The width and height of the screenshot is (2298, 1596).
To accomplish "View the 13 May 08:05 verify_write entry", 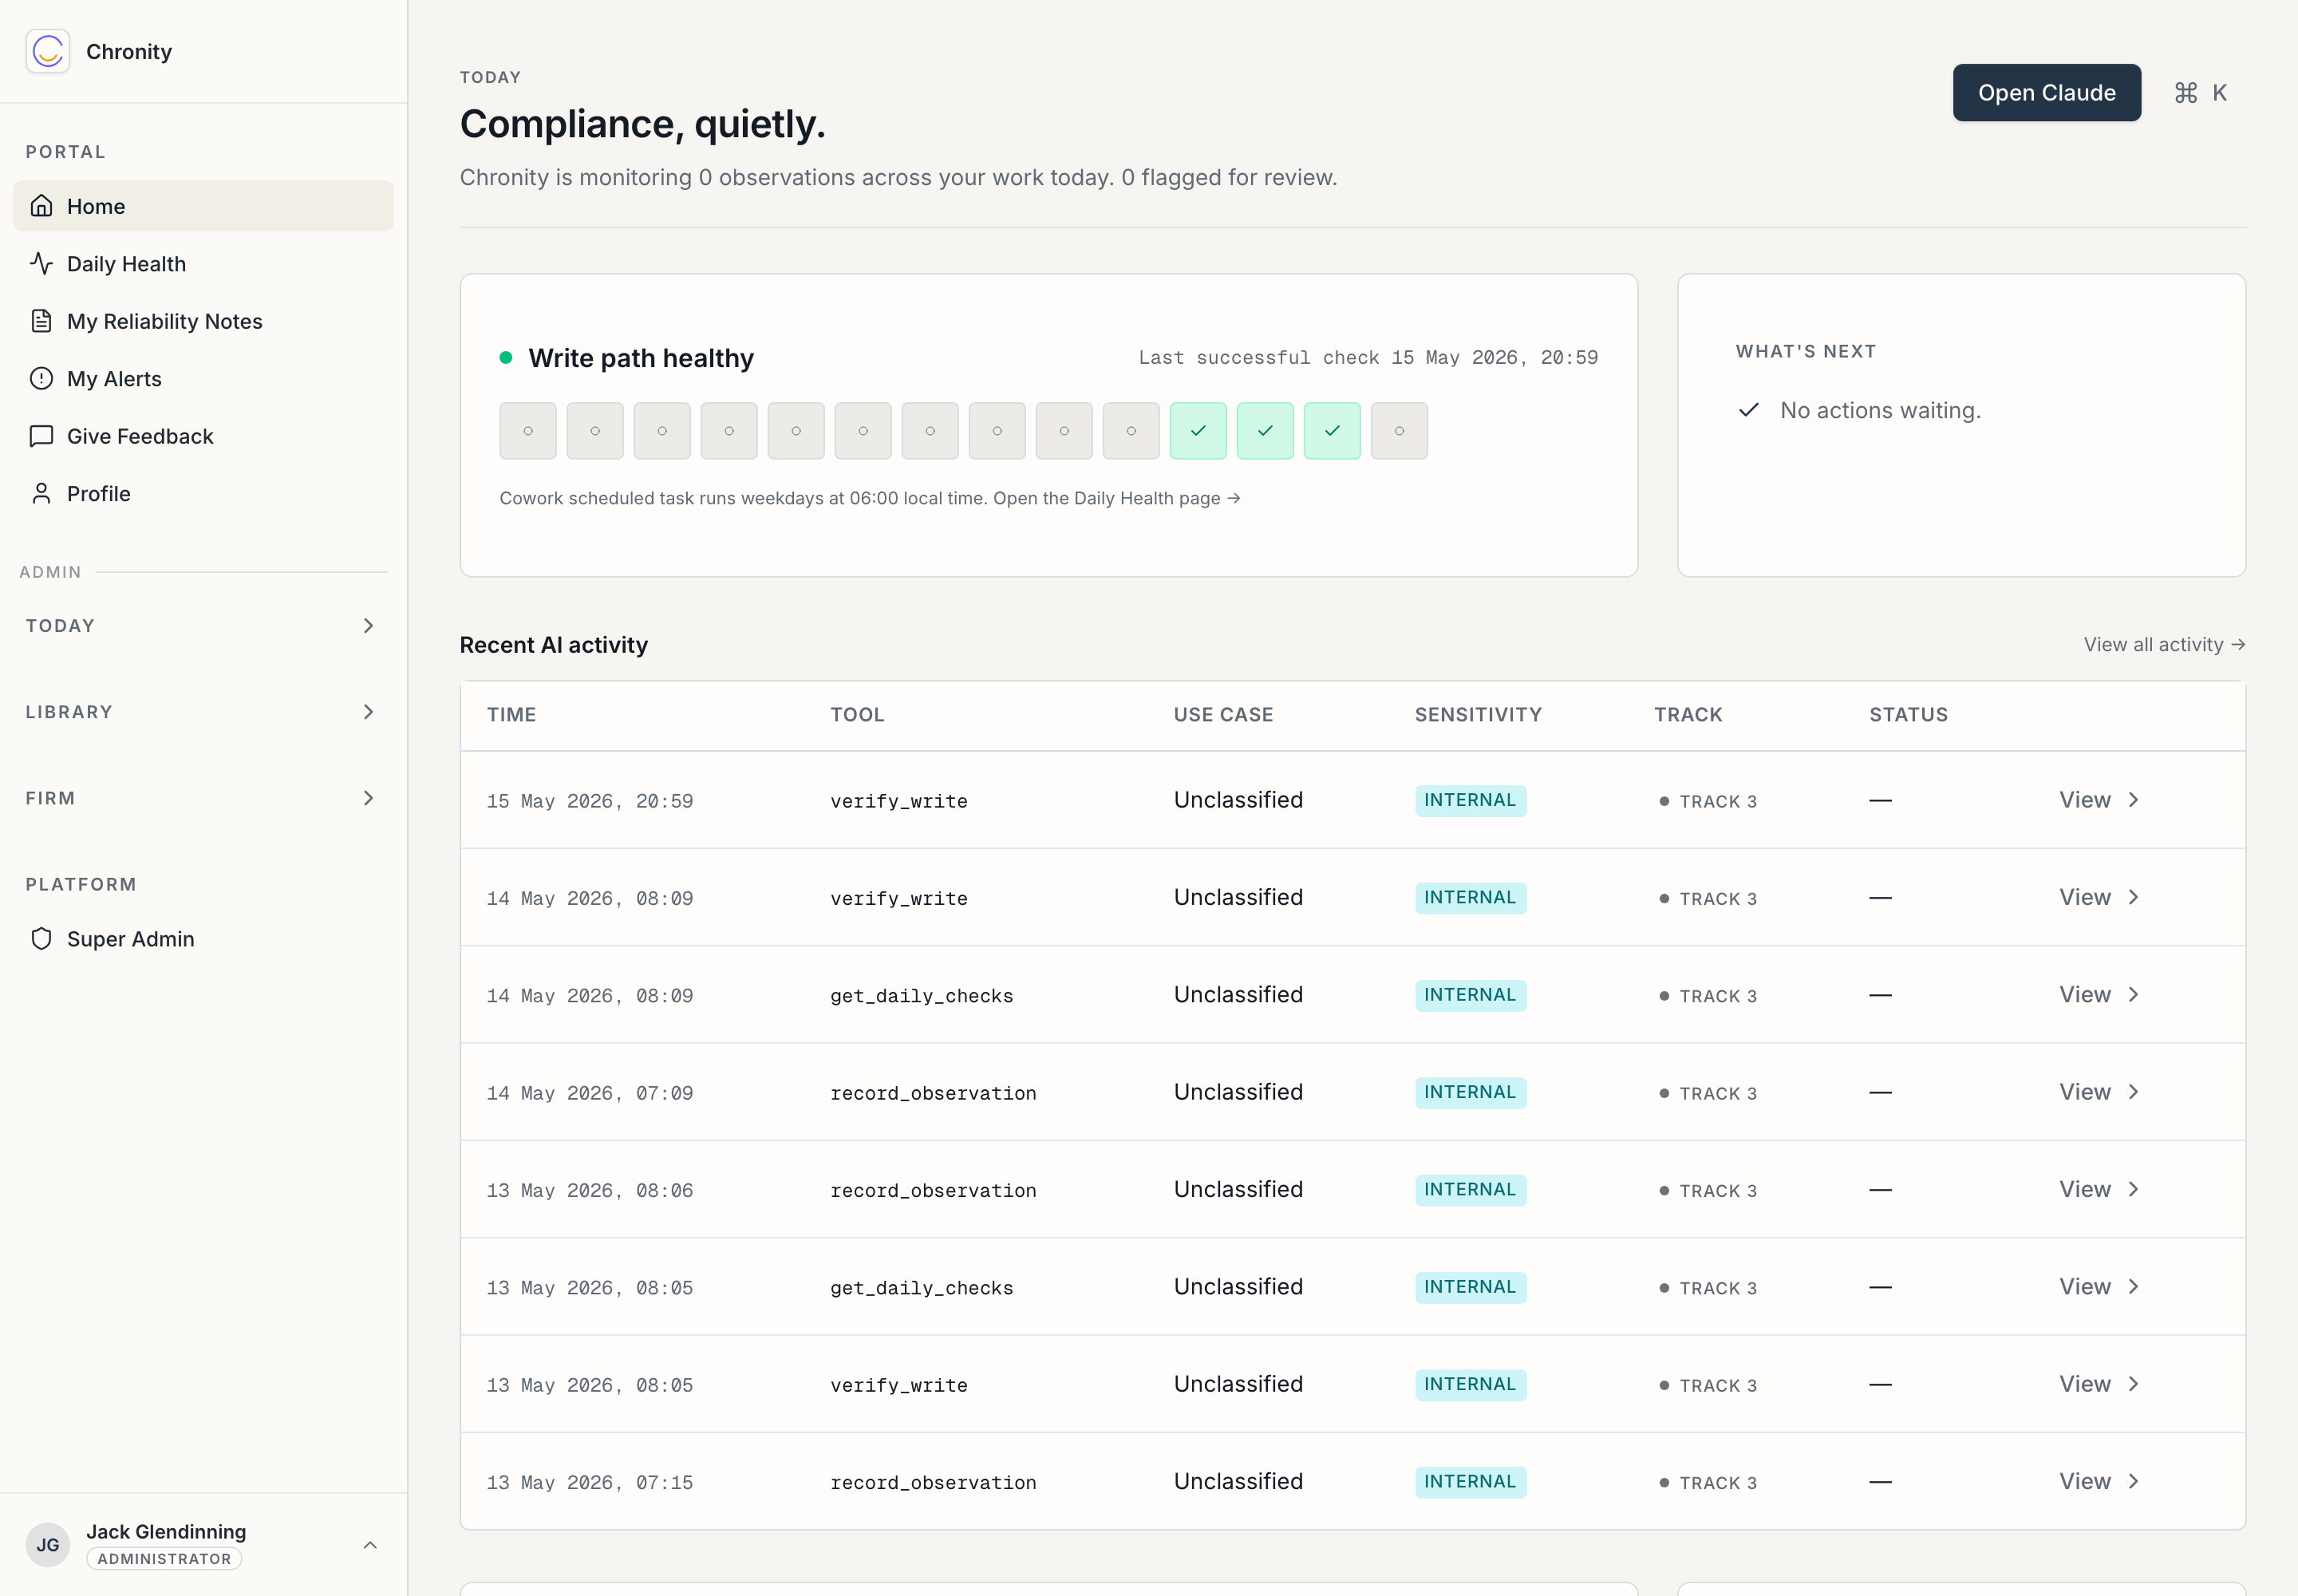I will pyautogui.click(x=2098, y=1384).
